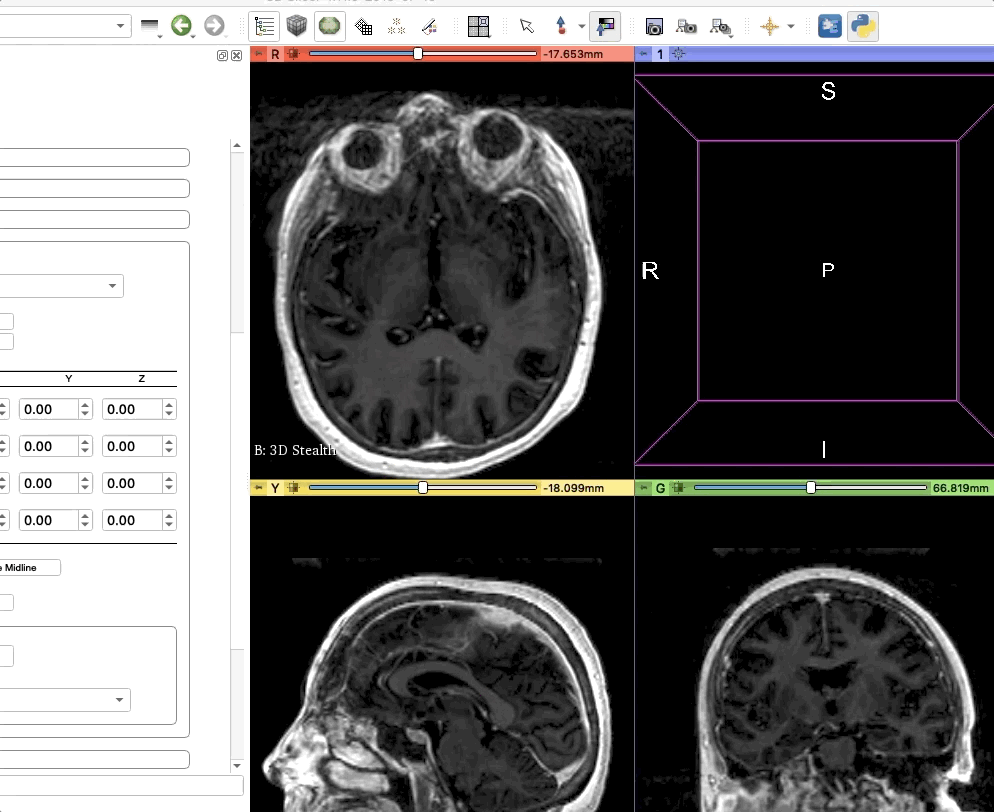Click the 1 label on 3D view bar
Image resolution: width=994 pixels, height=812 pixels.
pyautogui.click(x=660, y=54)
